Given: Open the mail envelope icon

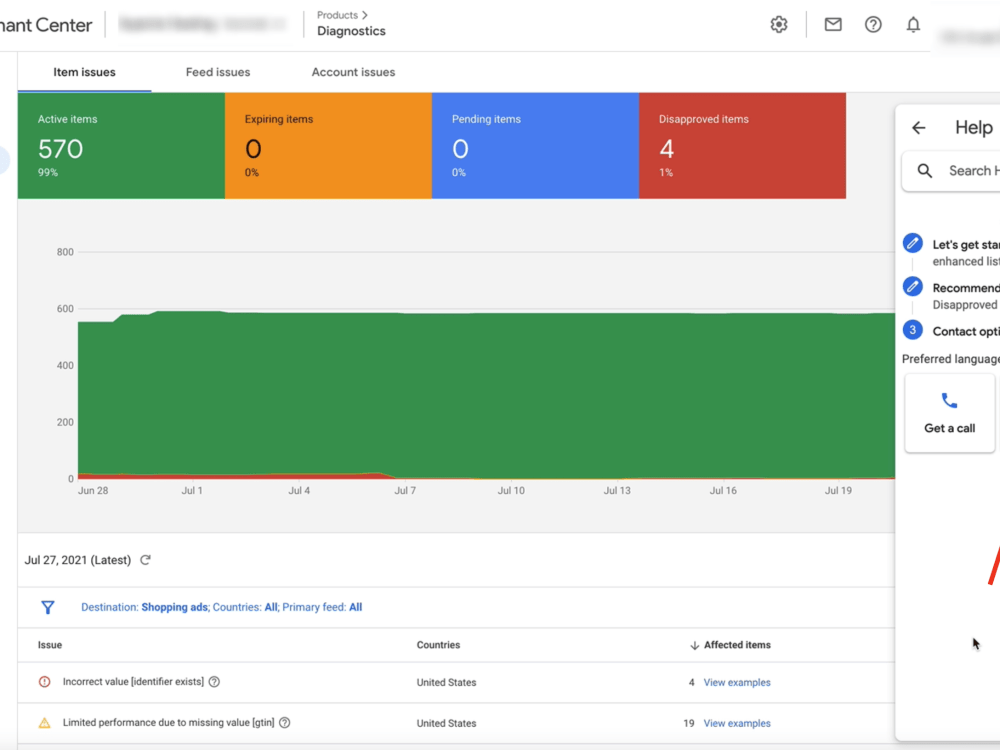Looking at the screenshot, I should [x=833, y=25].
